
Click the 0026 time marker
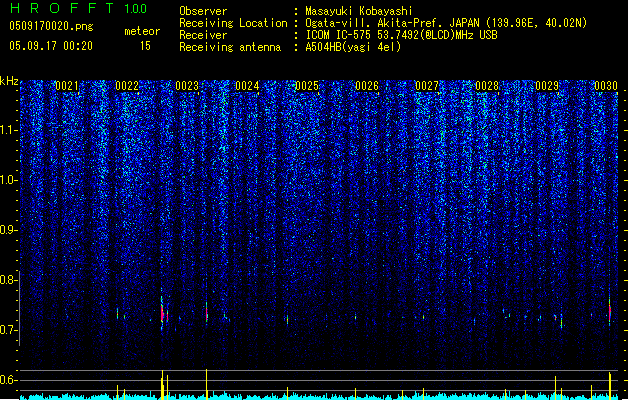(x=367, y=86)
